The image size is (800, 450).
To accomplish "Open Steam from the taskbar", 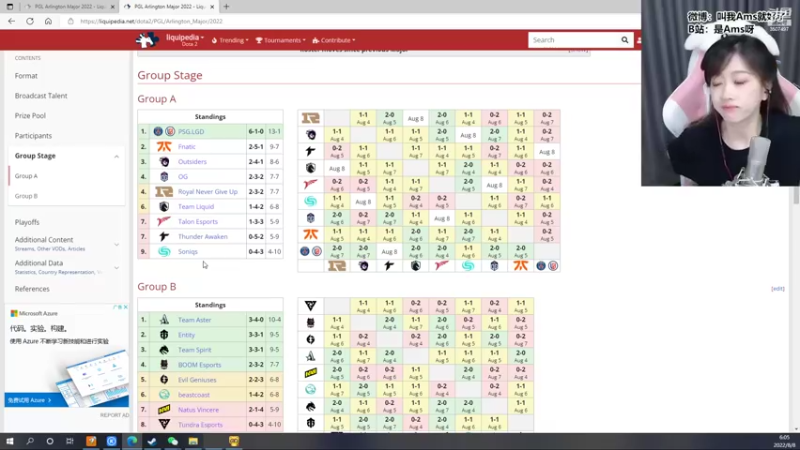I will pyautogui.click(x=152, y=441).
